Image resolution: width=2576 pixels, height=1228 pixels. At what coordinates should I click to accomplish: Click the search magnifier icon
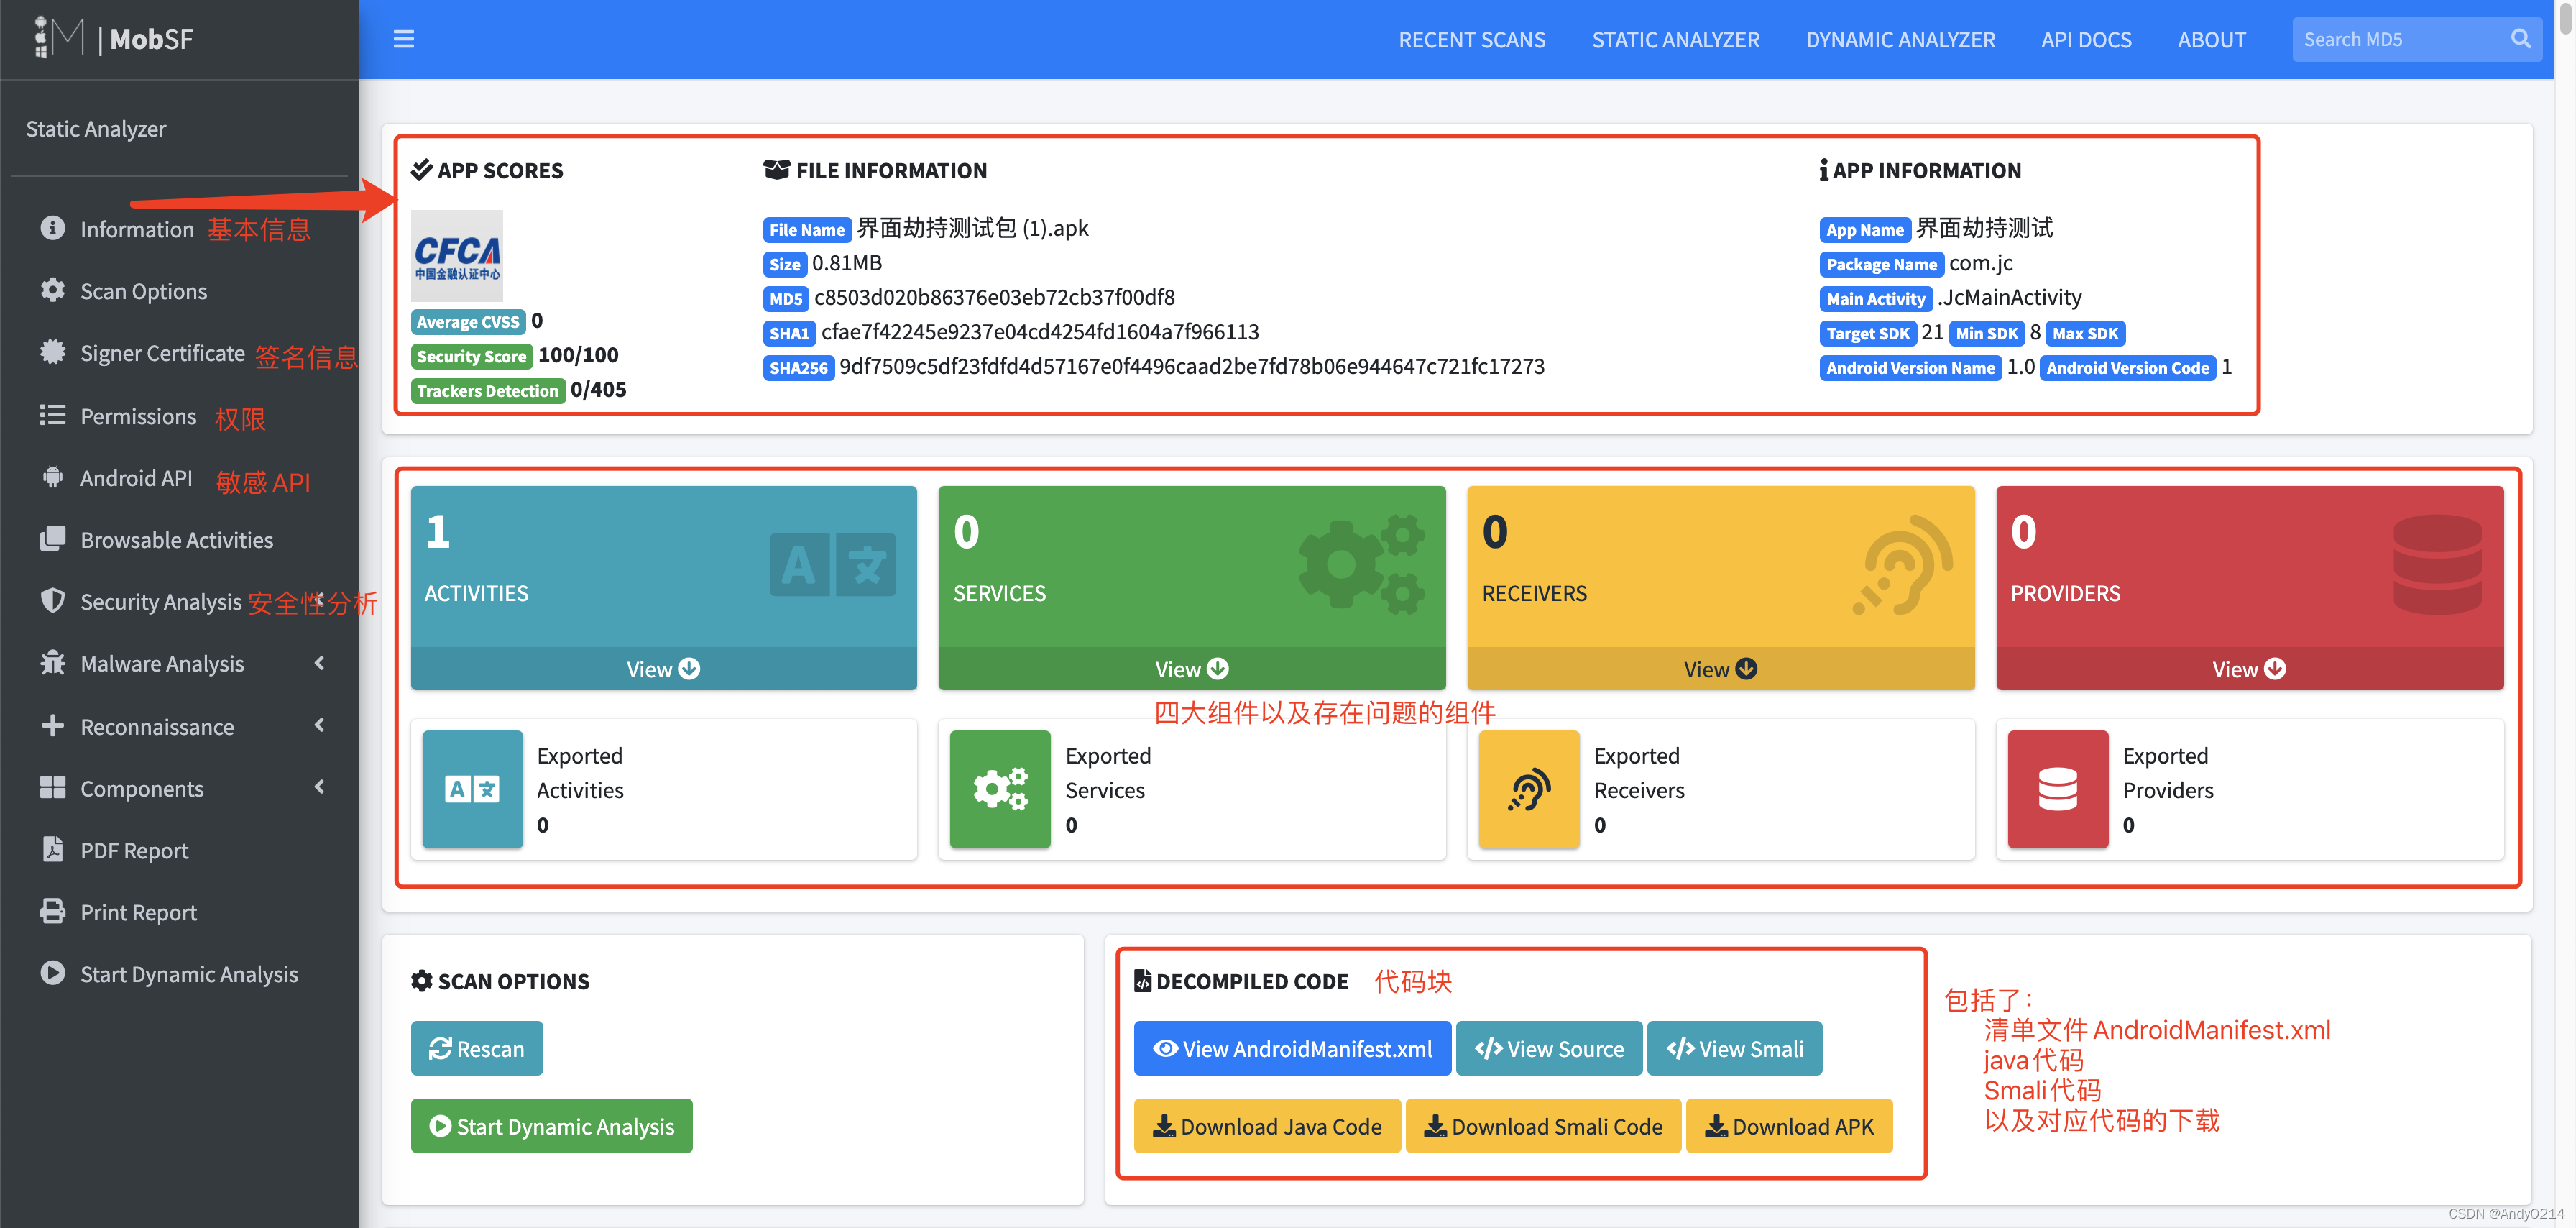point(2520,39)
